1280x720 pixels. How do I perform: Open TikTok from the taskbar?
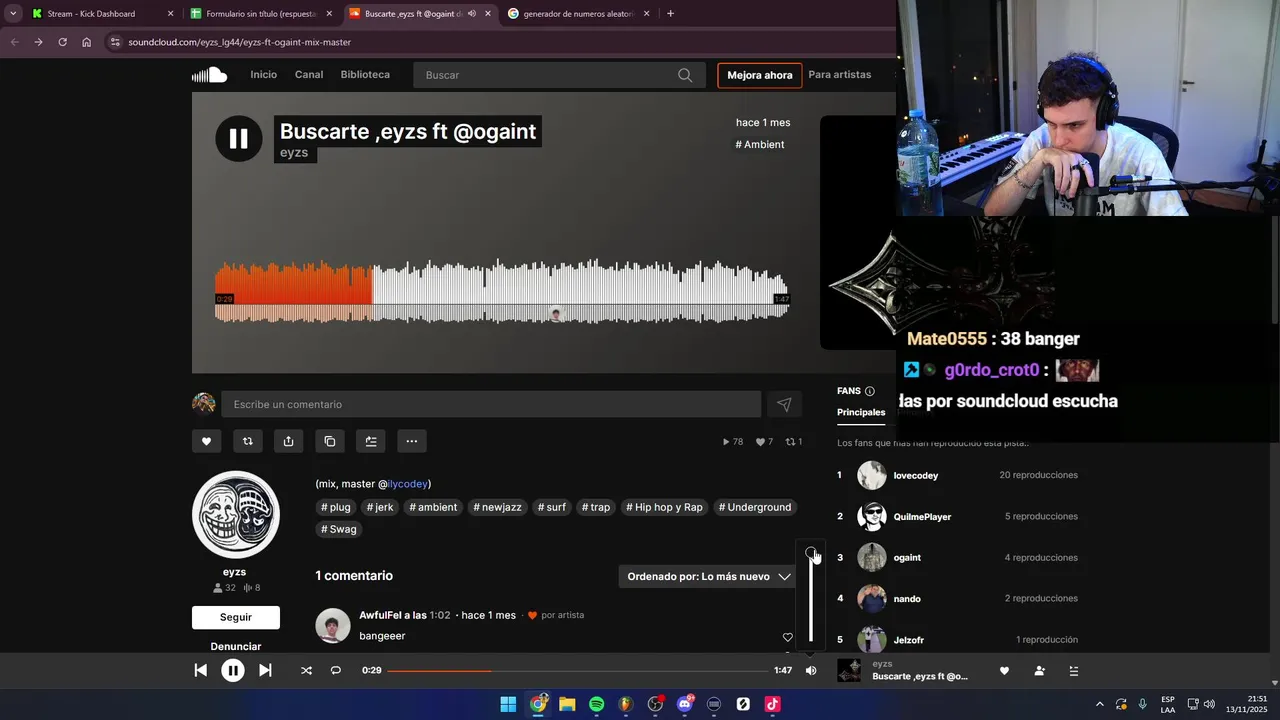pyautogui.click(x=772, y=704)
